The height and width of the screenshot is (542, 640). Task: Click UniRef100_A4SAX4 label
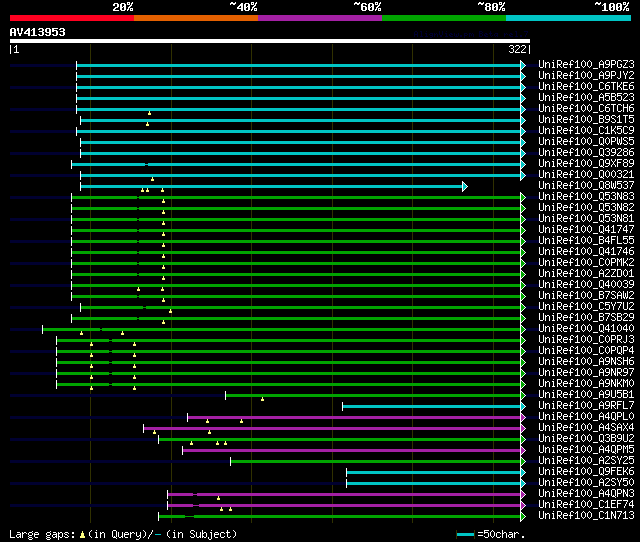[x=586, y=428]
